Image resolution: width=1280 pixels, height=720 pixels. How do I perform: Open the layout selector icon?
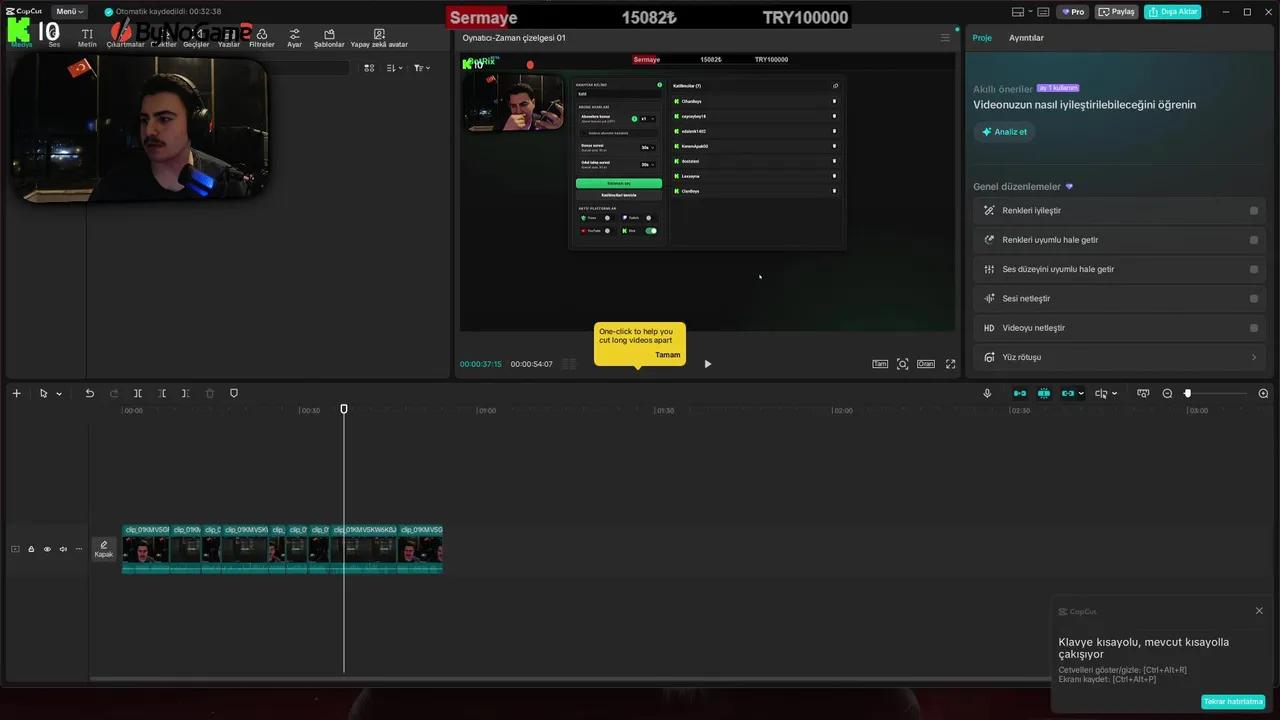tap(1020, 12)
